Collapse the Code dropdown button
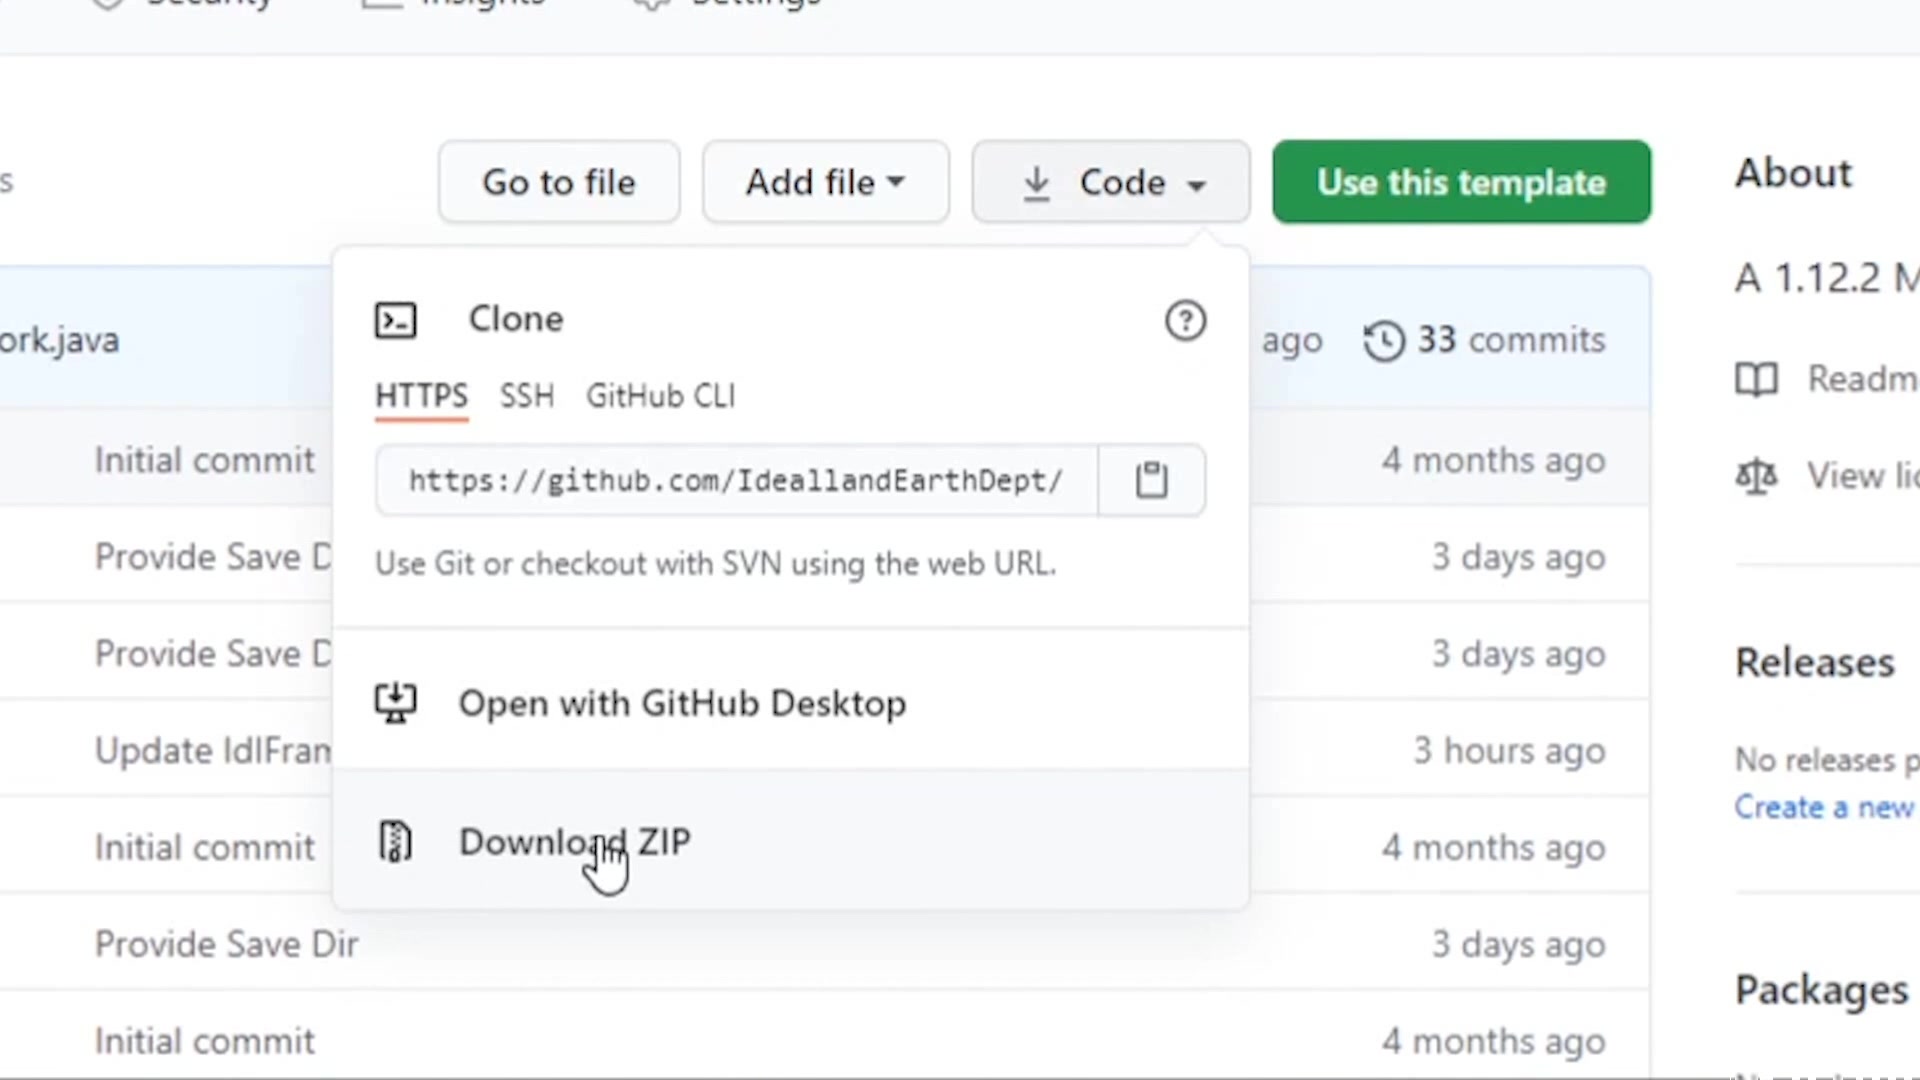This screenshot has height=1080, width=1920. [x=1110, y=182]
